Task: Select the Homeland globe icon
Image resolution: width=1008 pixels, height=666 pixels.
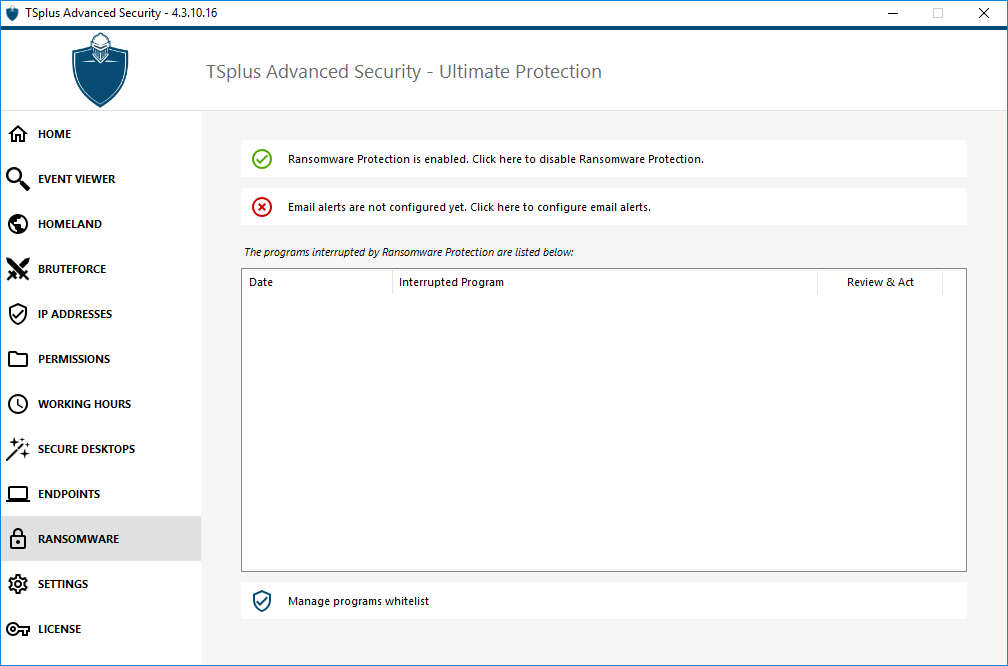Action: pyautogui.click(x=18, y=224)
